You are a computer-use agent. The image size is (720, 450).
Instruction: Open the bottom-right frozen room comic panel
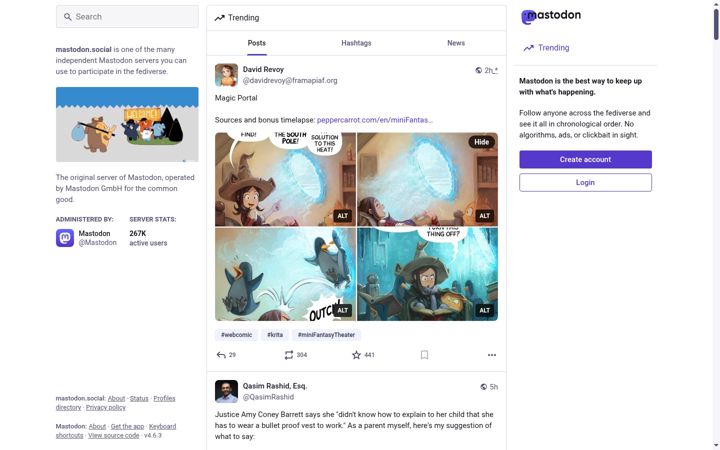click(428, 274)
